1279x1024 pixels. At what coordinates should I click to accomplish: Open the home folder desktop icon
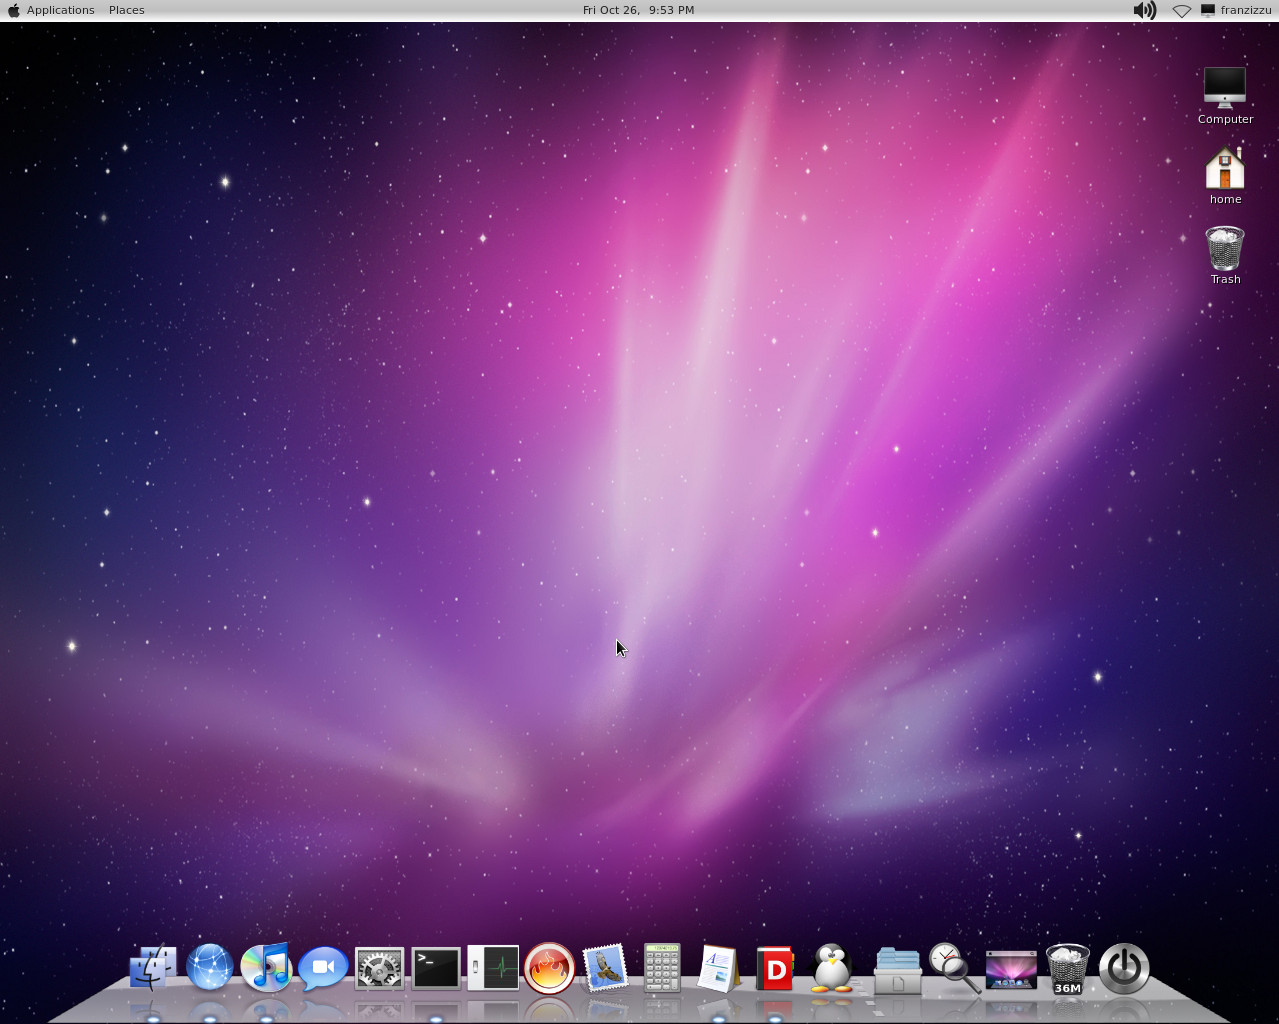(x=1225, y=176)
